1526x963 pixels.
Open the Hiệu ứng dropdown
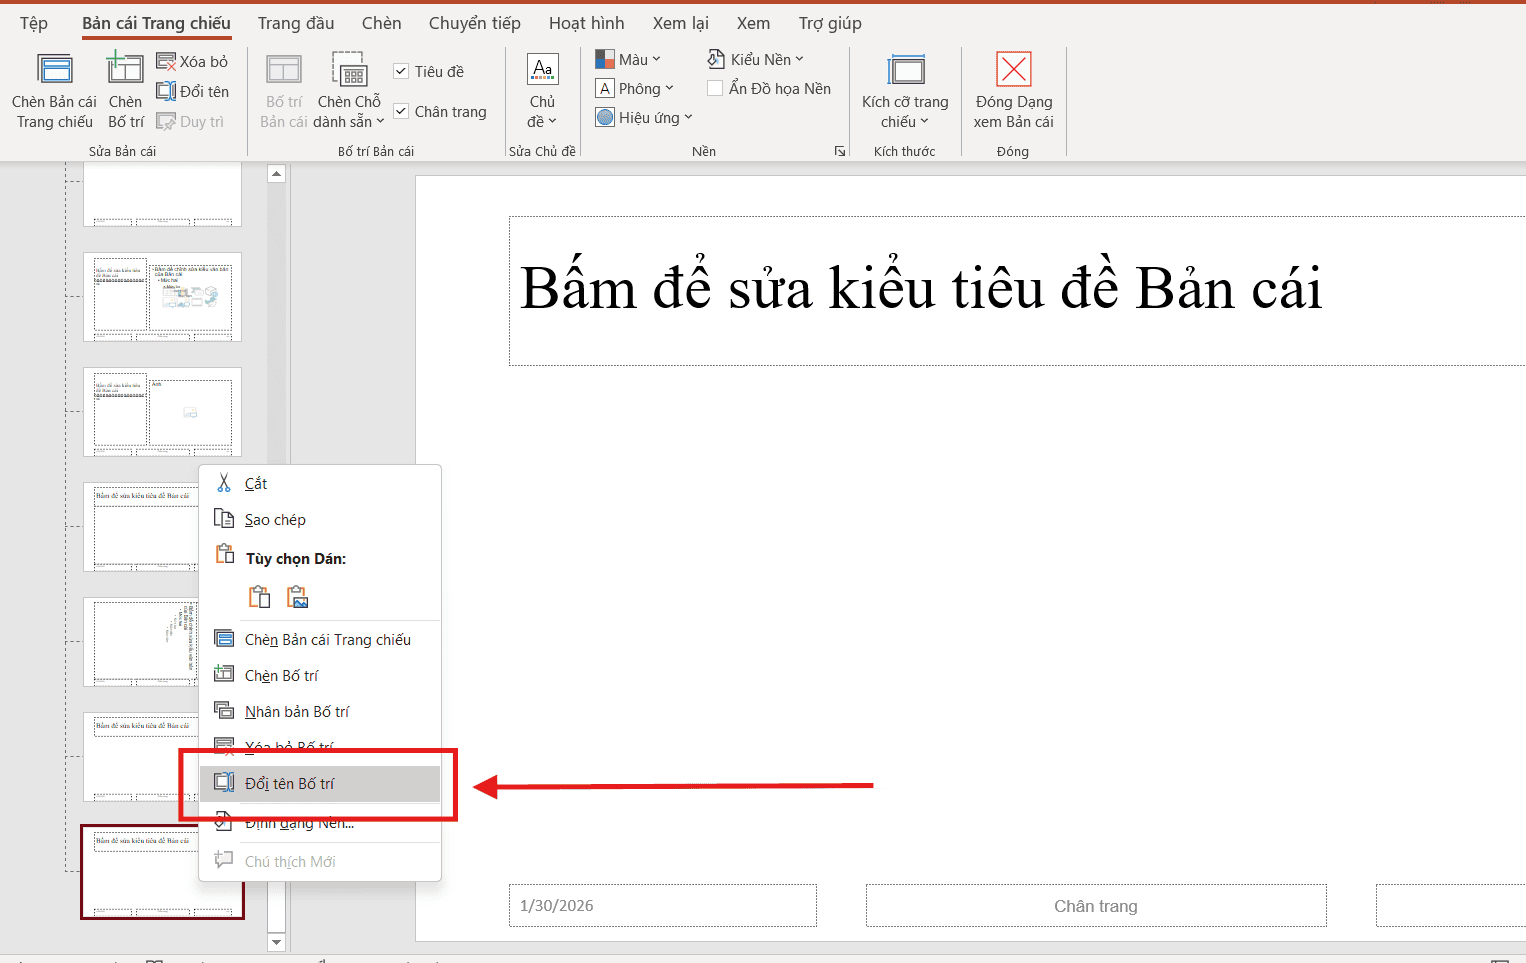tap(645, 117)
